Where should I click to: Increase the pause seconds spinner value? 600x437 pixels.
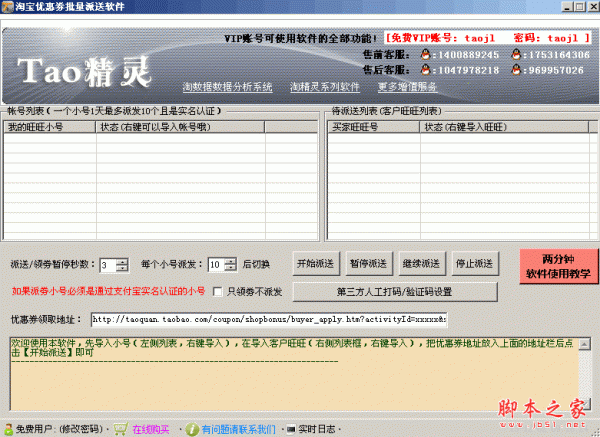point(122,261)
